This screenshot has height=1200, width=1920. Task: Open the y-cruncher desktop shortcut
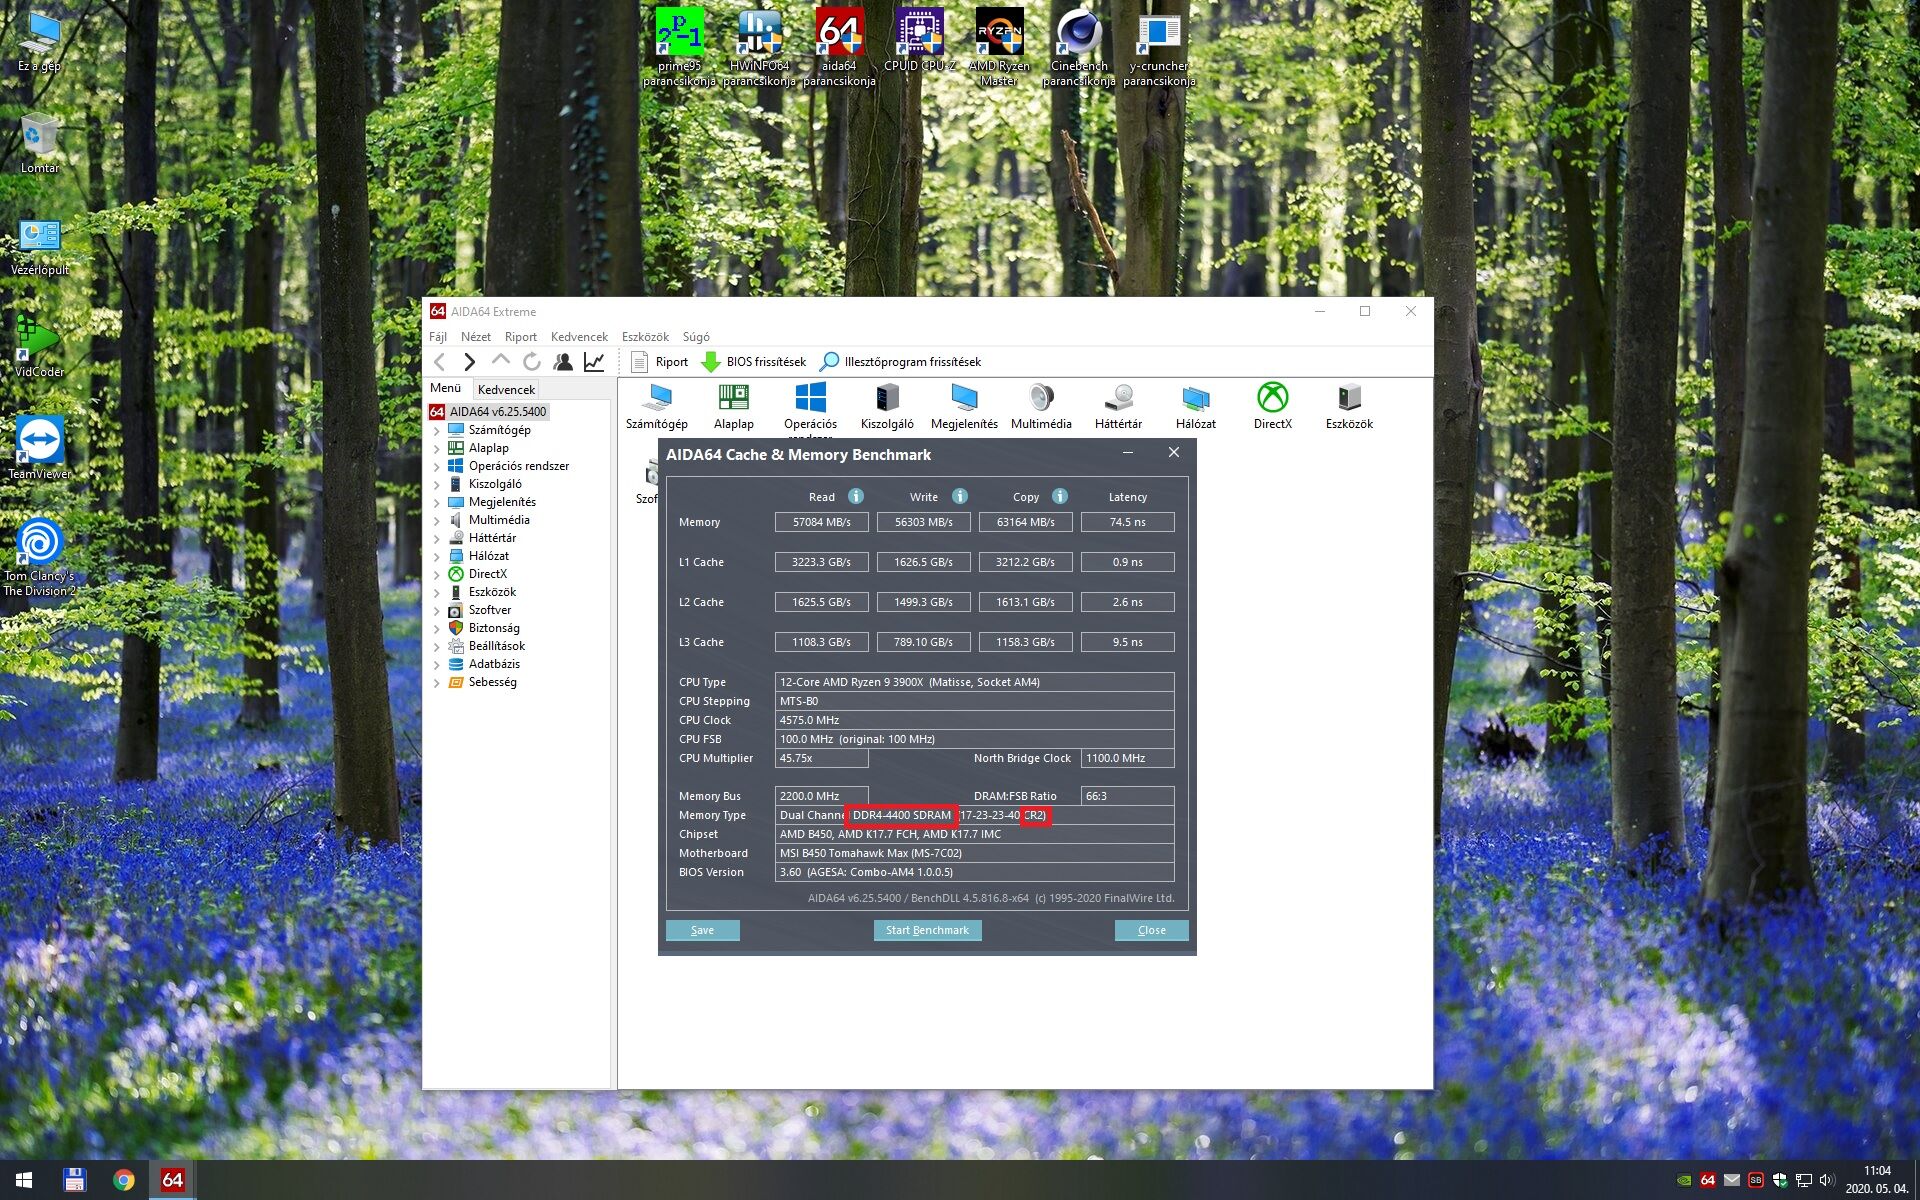coord(1159,47)
